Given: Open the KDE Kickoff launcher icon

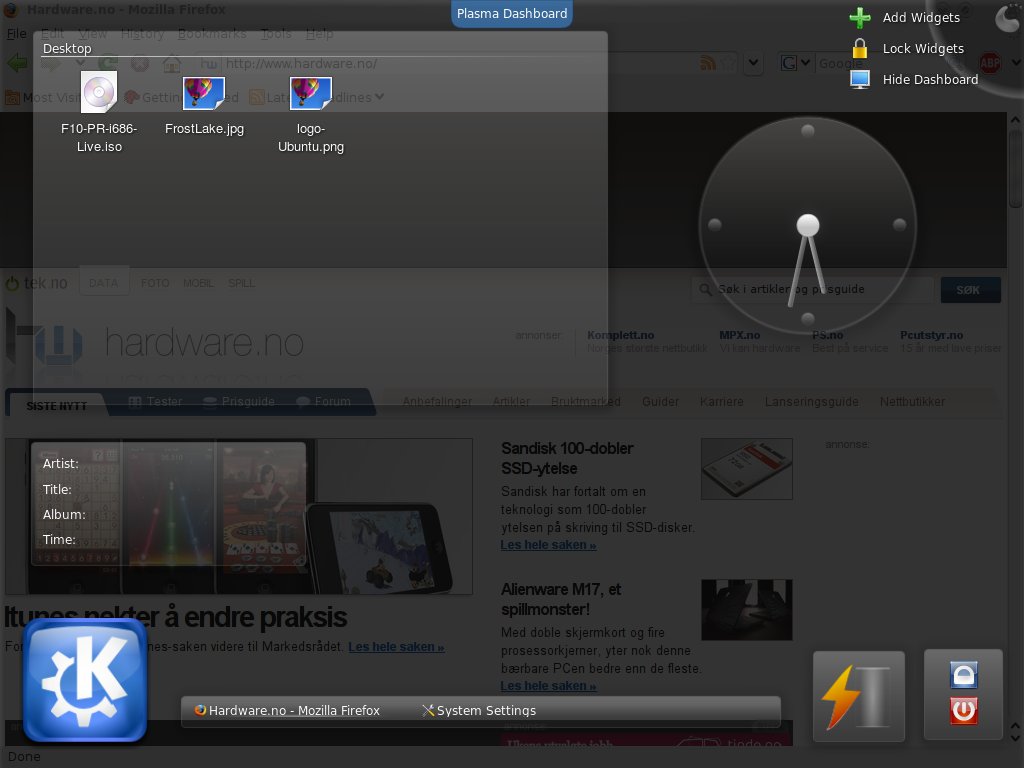Looking at the screenshot, I should tap(85, 680).
